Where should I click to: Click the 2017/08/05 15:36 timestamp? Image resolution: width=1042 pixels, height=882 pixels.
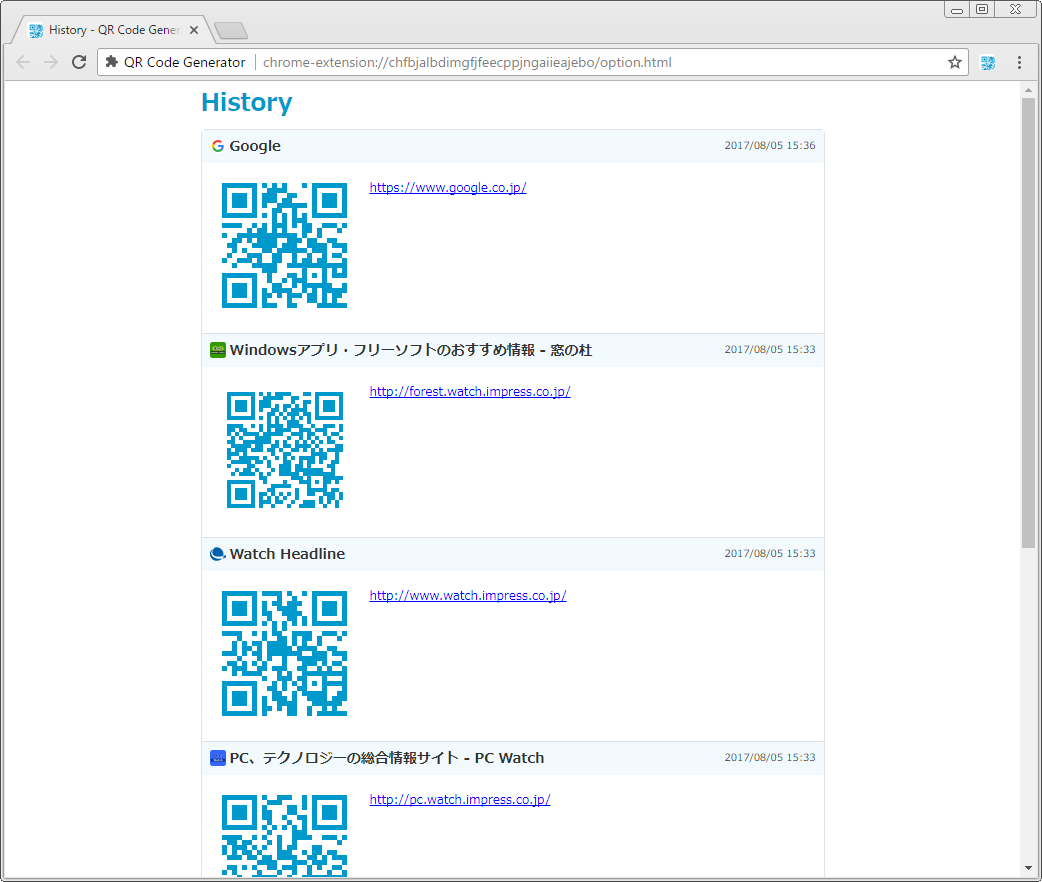coord(770,146)
